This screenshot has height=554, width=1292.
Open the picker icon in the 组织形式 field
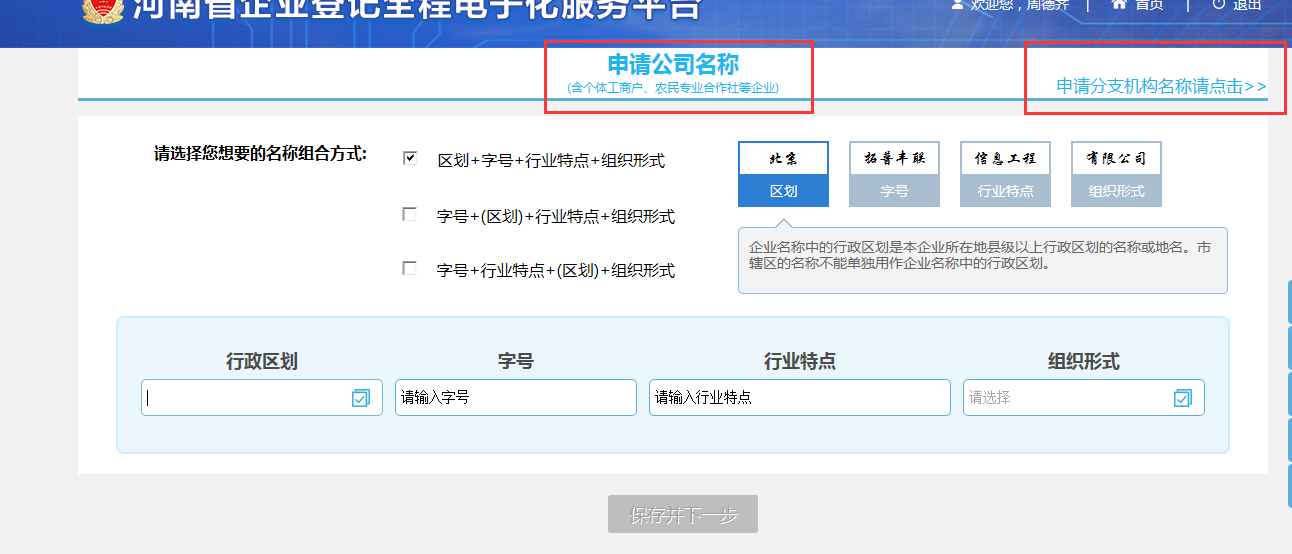pyautogui.click(x=1182, y=398)
